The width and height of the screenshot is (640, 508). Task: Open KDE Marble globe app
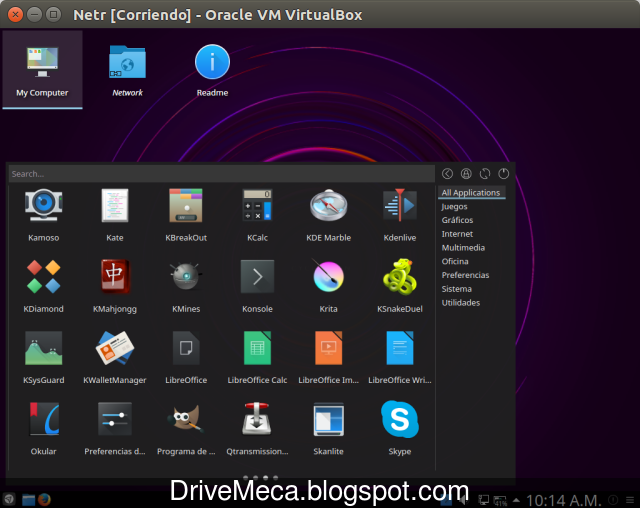[329, 215]
